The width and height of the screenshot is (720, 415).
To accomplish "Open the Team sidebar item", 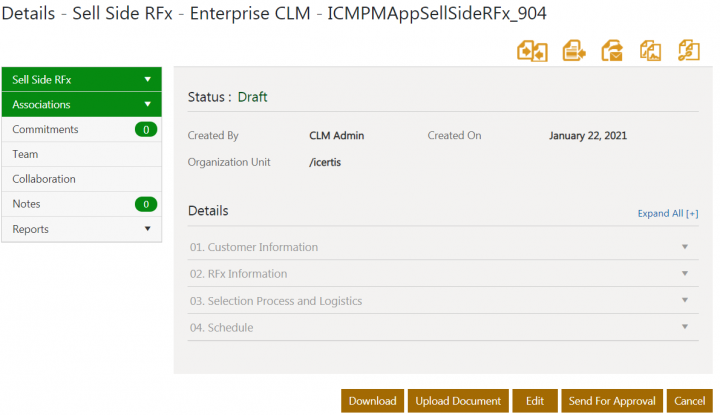I will tap(26, 154).
